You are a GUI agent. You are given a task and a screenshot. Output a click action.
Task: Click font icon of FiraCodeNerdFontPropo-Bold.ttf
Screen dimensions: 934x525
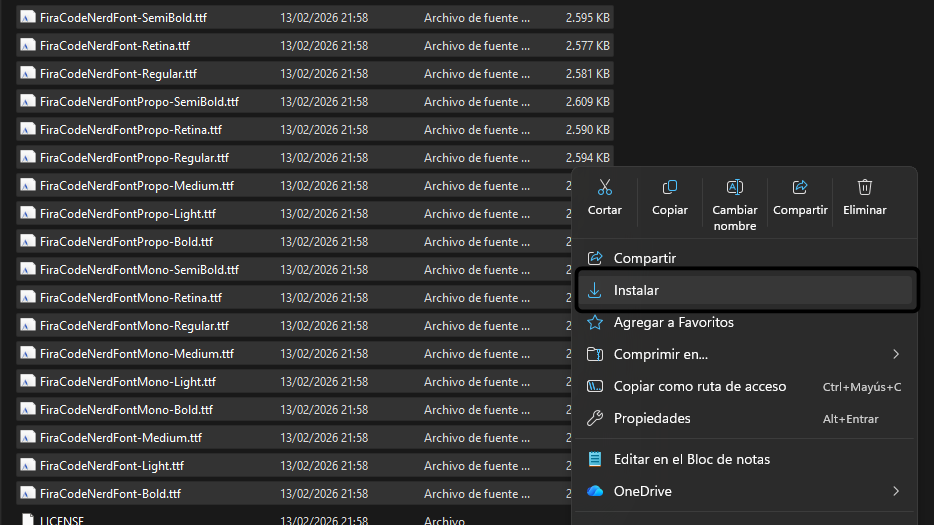click(27, 241)
